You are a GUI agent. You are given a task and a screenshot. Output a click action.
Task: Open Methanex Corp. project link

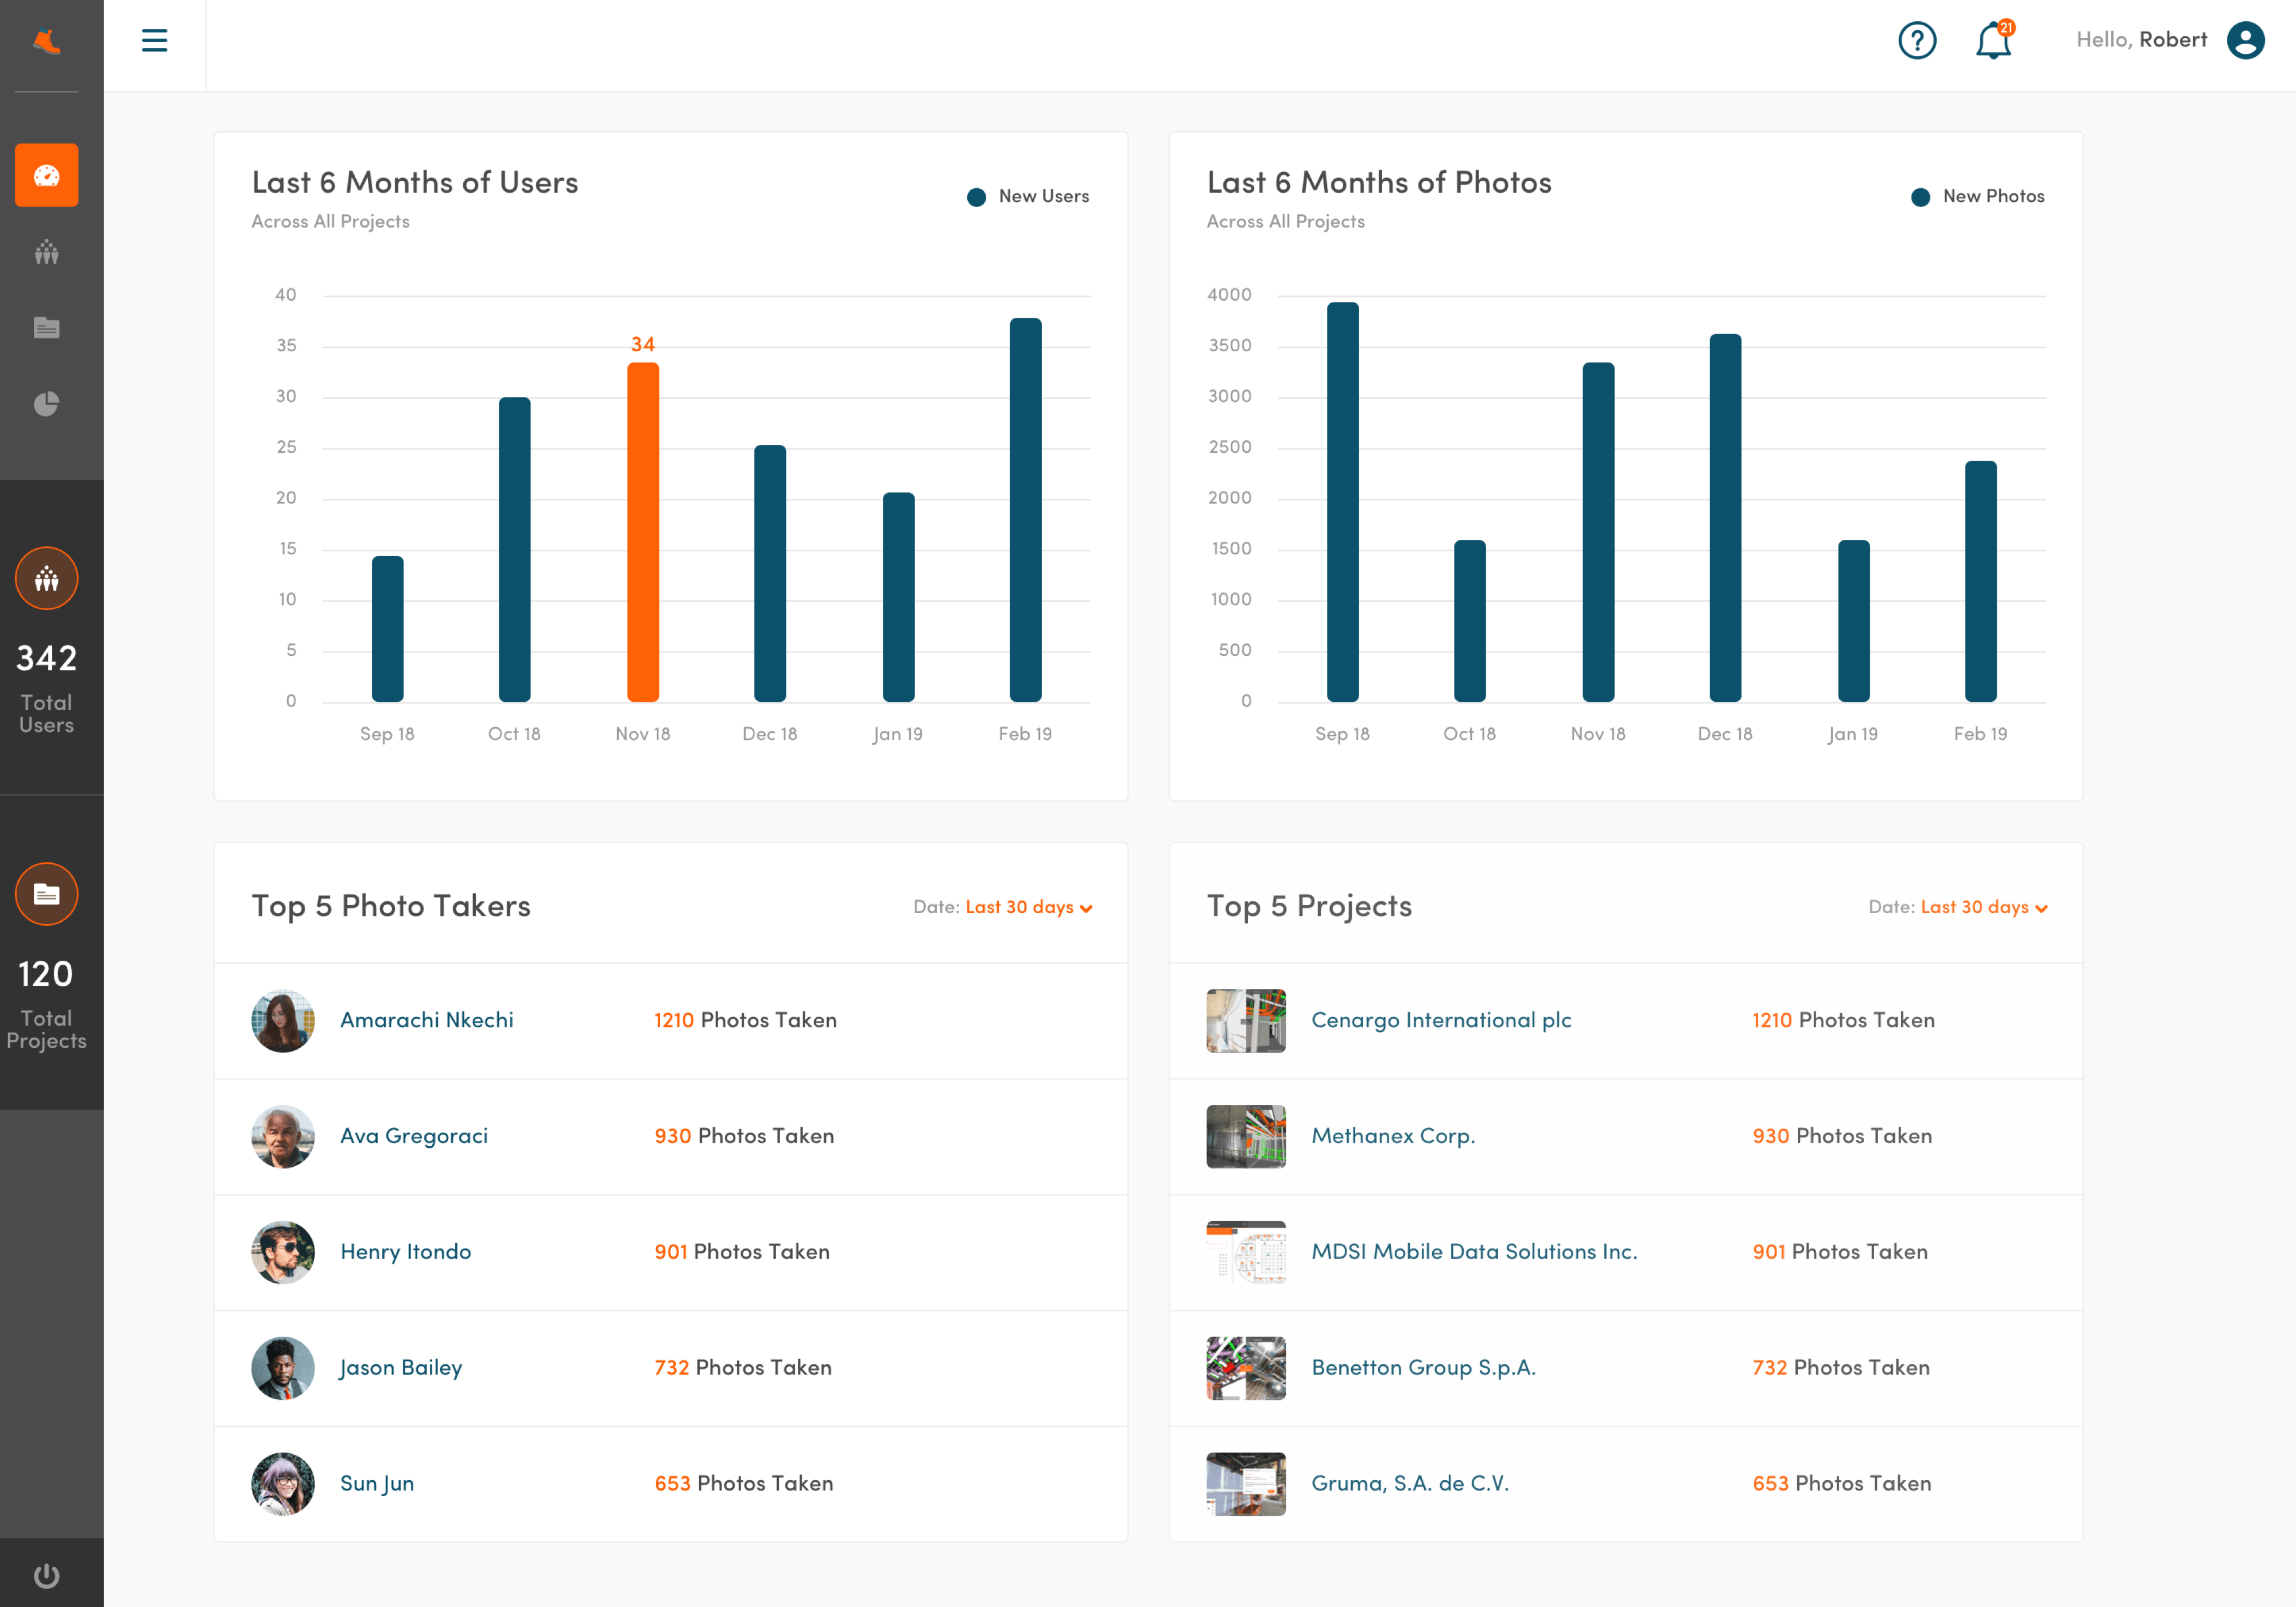coord(1393,1136)
